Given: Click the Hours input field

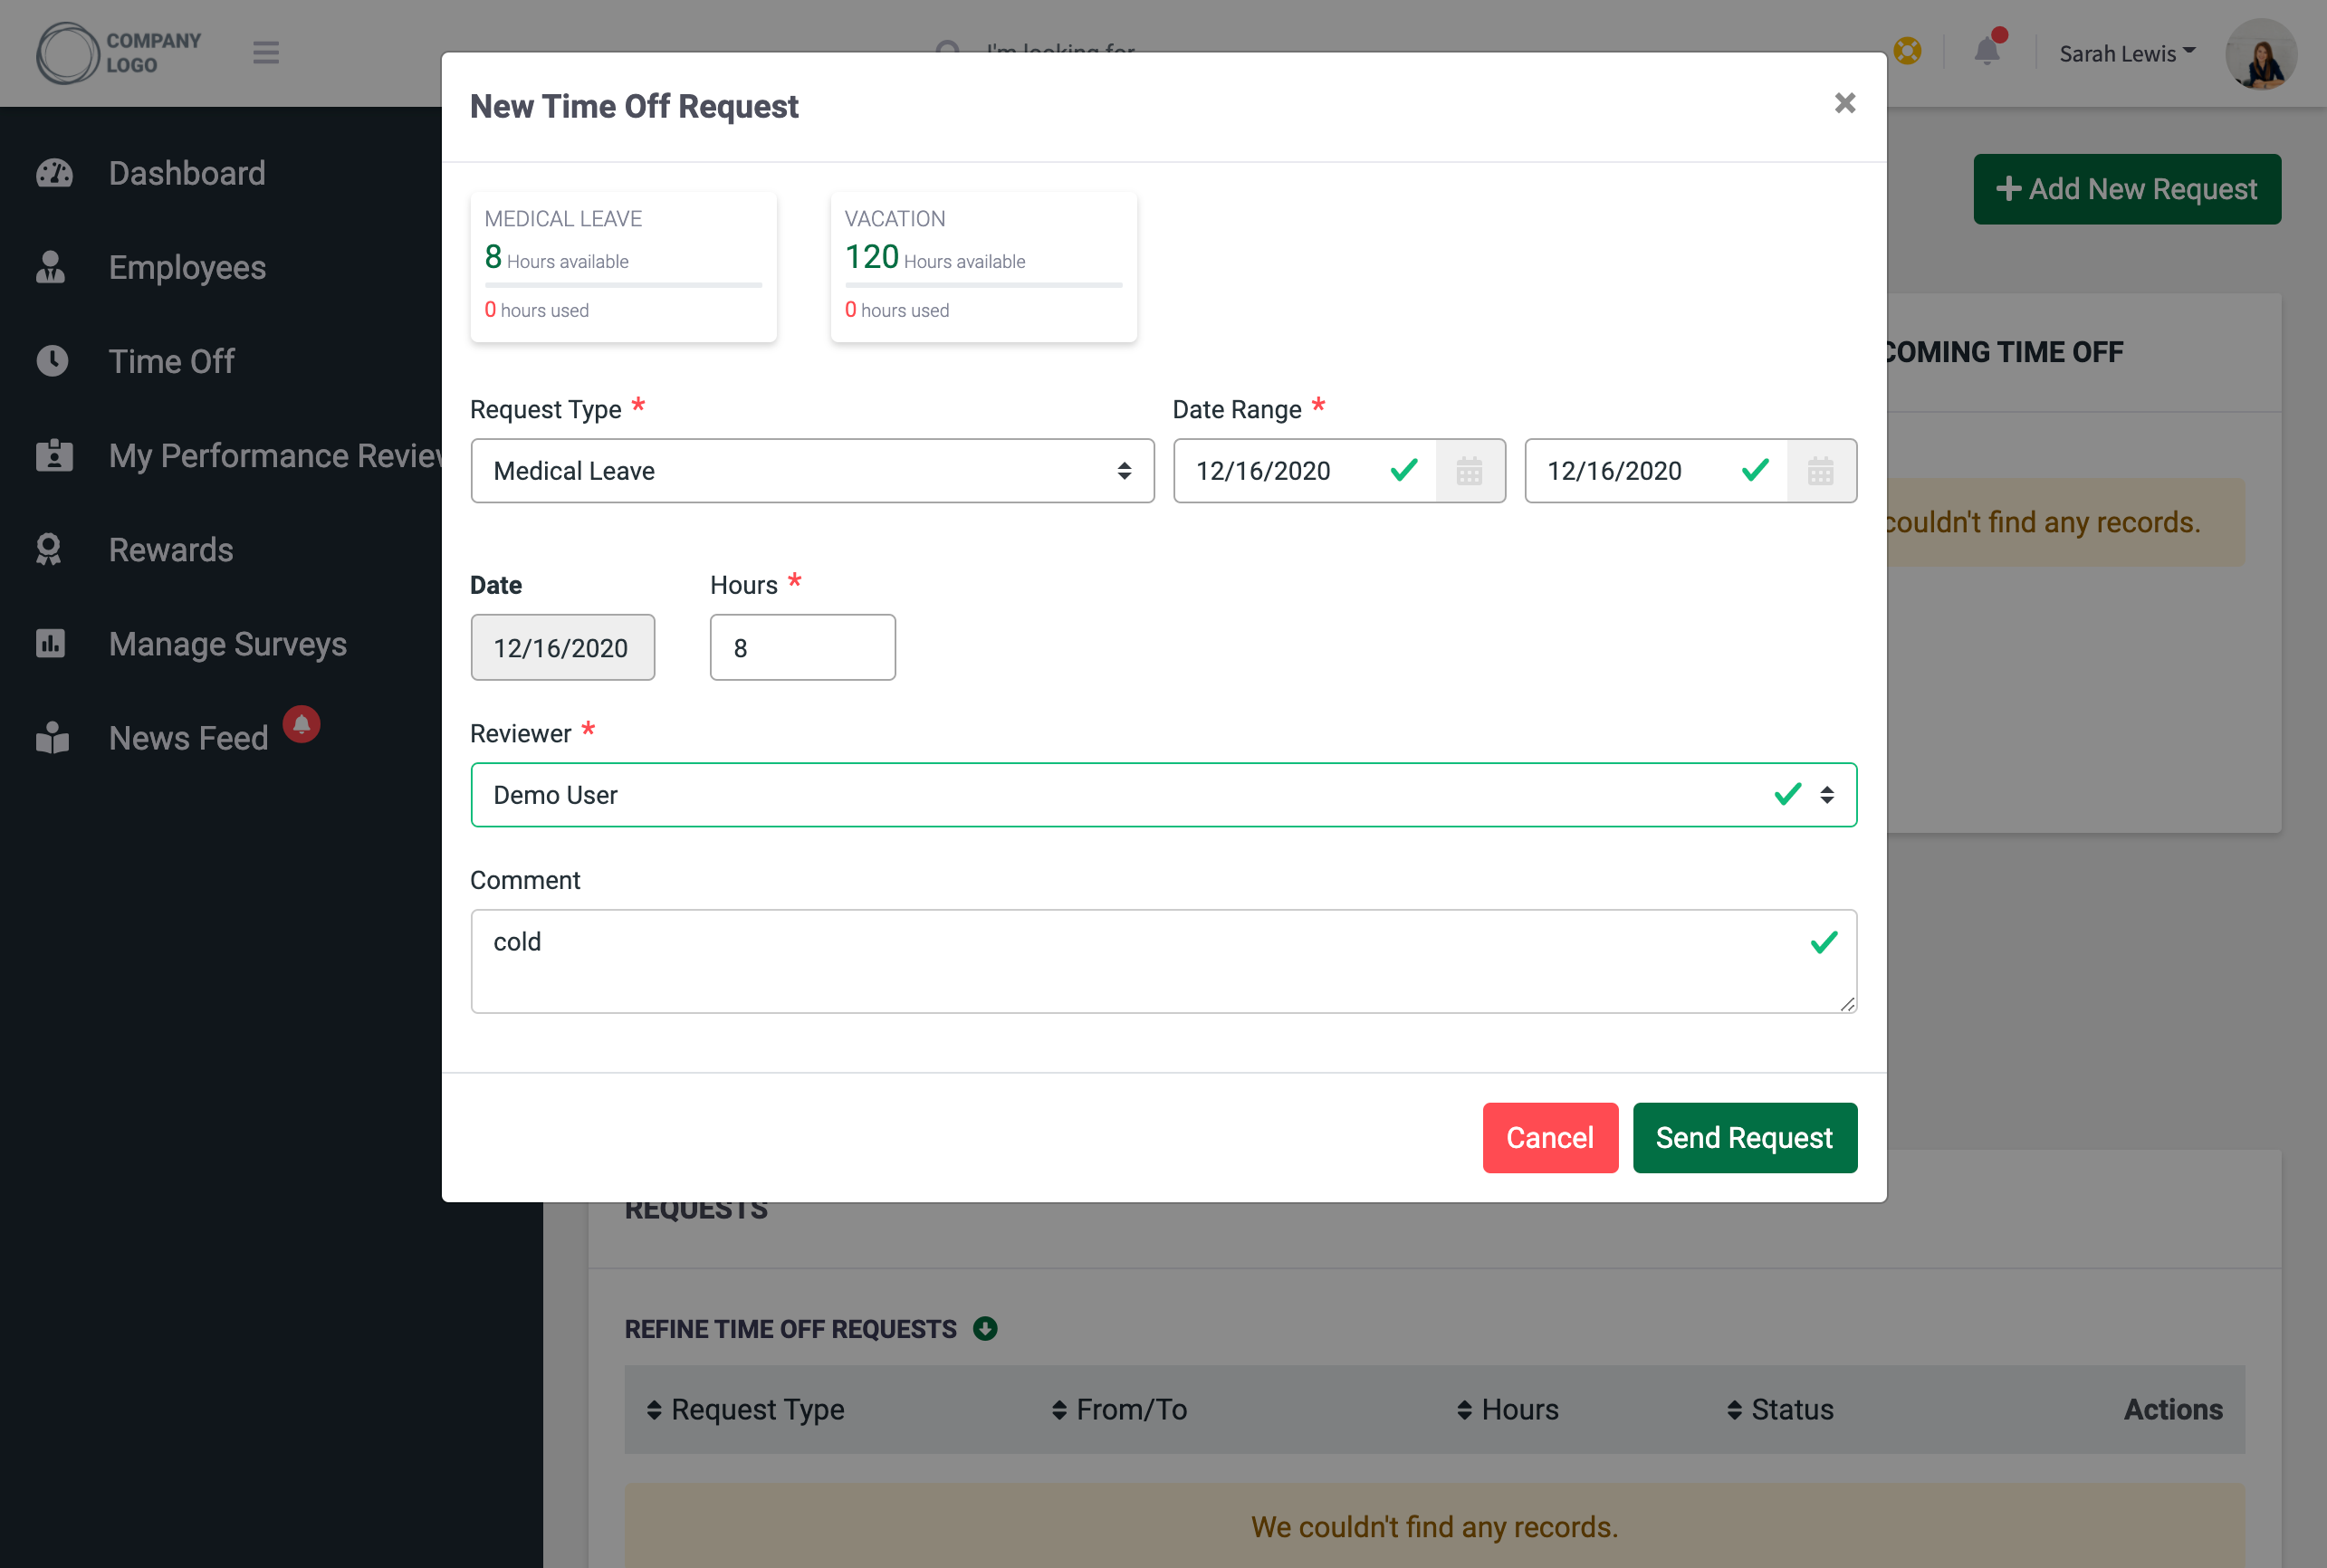Looking at the screenshot, I should [803, 647].
